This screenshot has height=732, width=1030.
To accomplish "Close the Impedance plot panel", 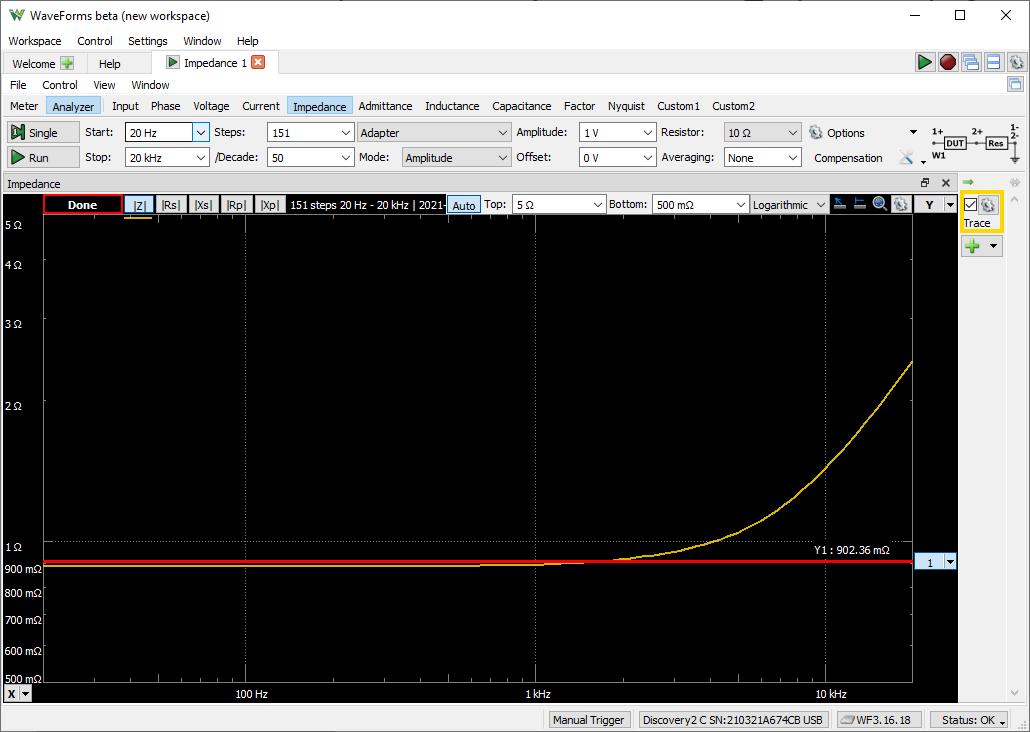I will pos(946,183).
